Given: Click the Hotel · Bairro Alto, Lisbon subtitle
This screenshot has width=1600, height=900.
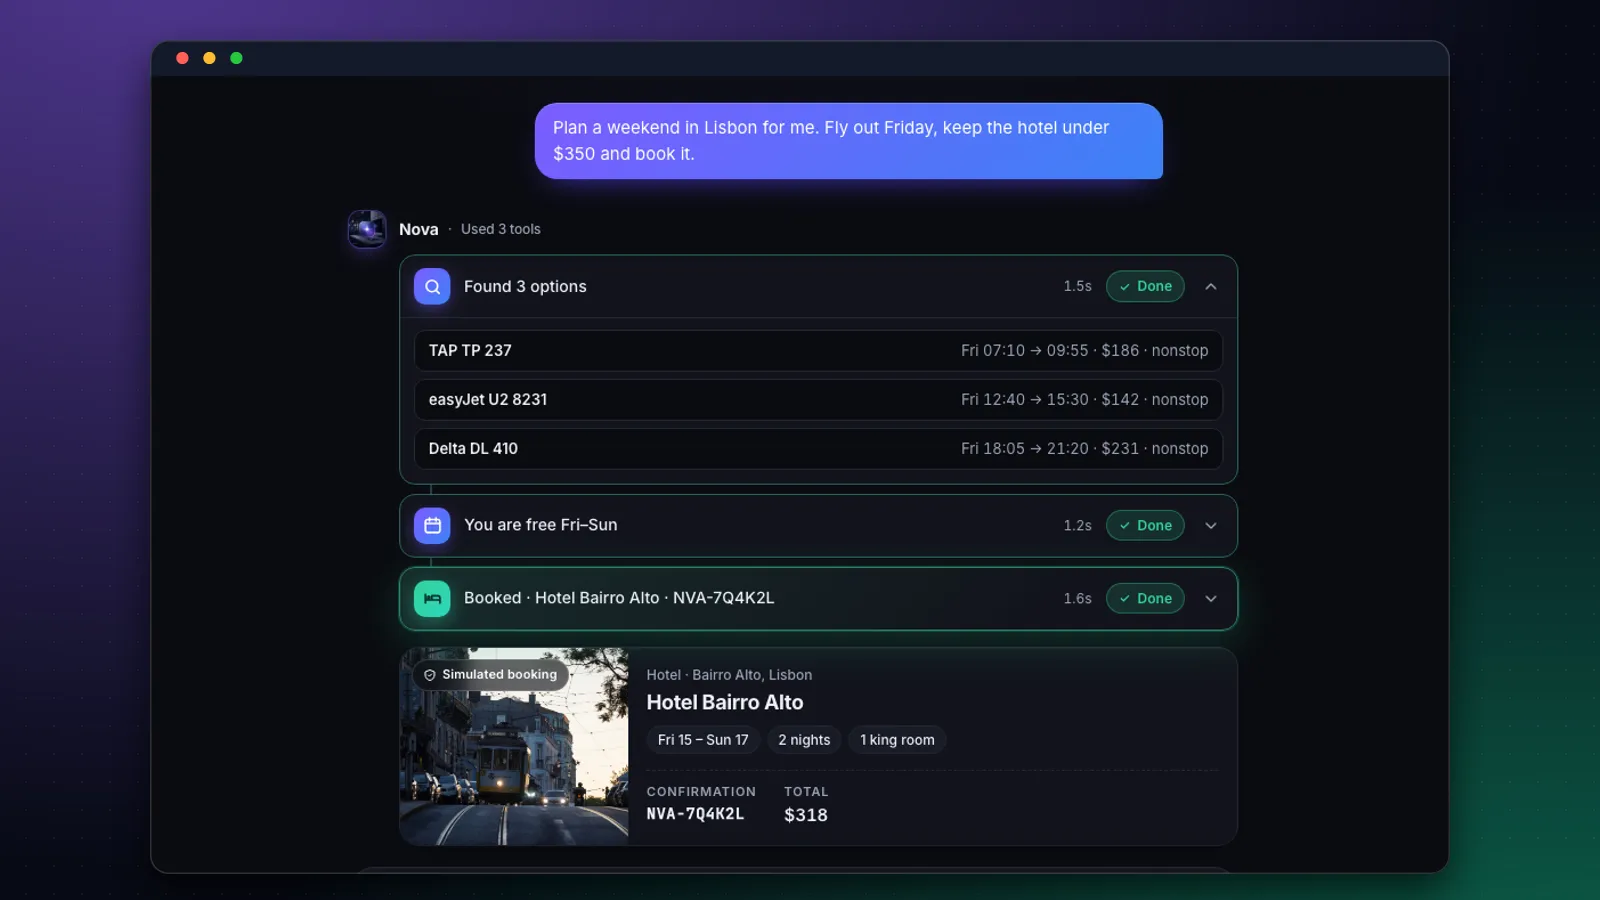Looking at the screenshot, I should coord(729,675).
